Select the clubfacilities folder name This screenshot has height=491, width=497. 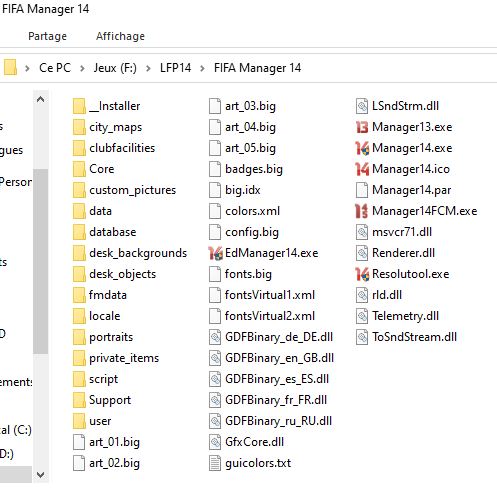pyautogui.click(x=122, y=148)
